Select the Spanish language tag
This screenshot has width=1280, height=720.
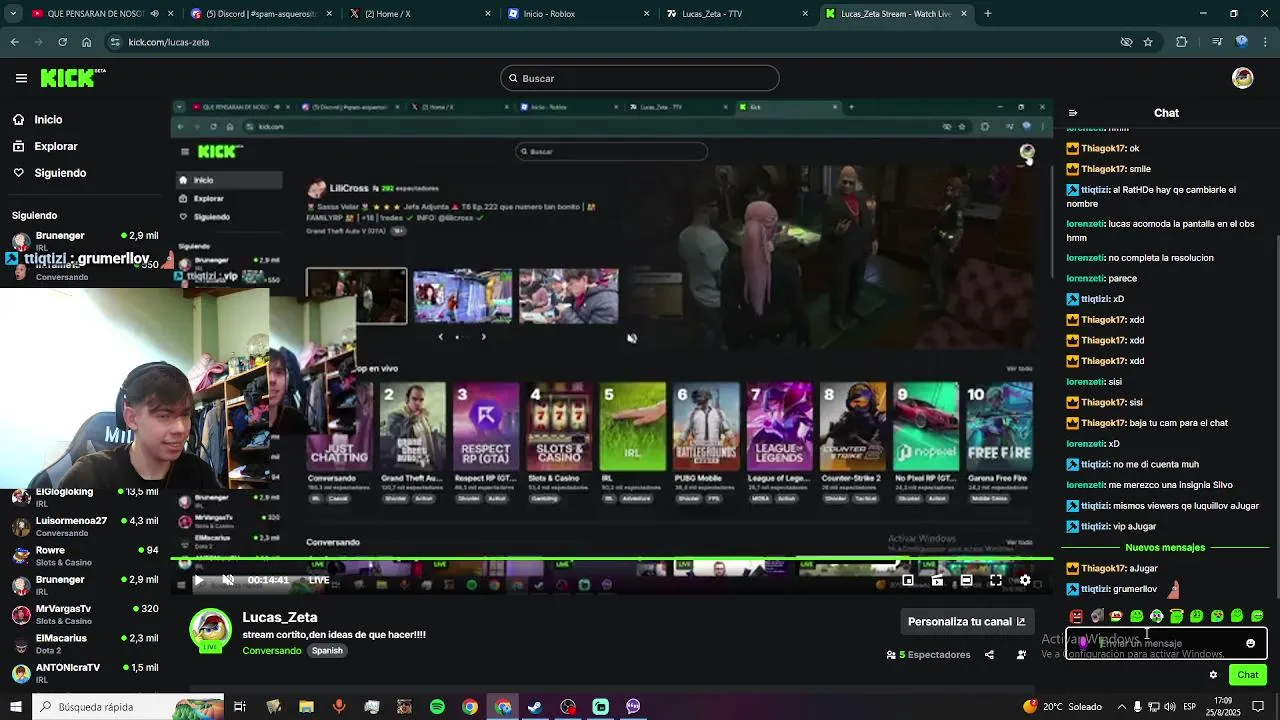(327, 650)
